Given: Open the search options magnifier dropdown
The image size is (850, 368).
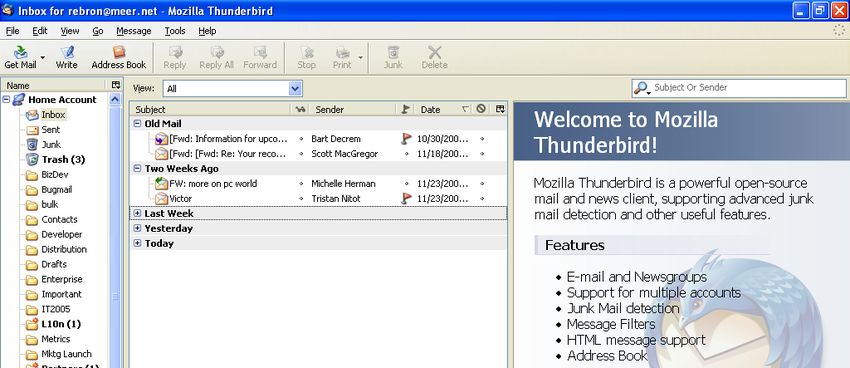Looking at the screenshot, I should pos(642,88).
